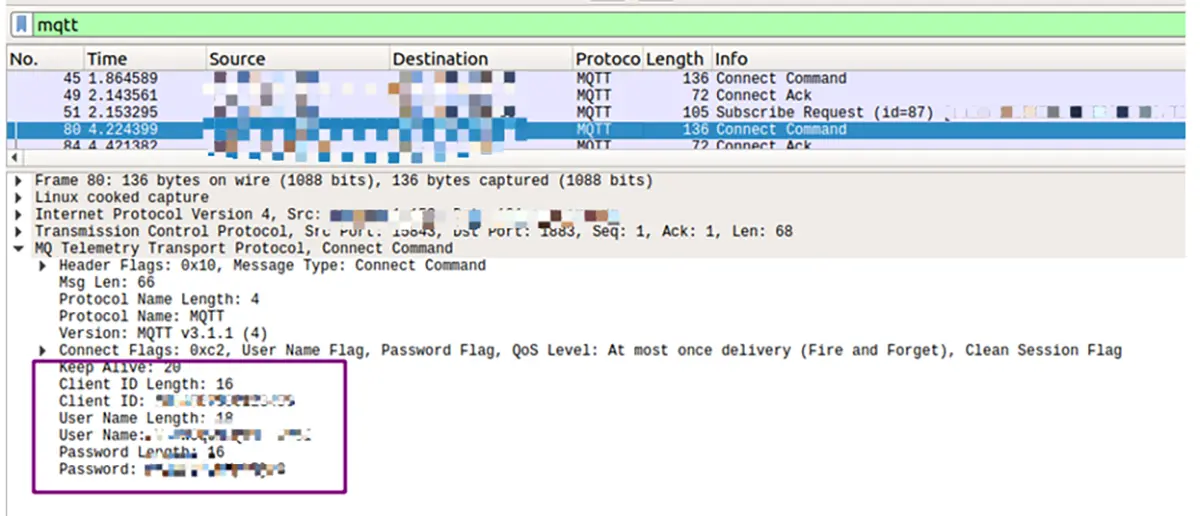Select packet 49 Connect Ack row

pos(598,95)
